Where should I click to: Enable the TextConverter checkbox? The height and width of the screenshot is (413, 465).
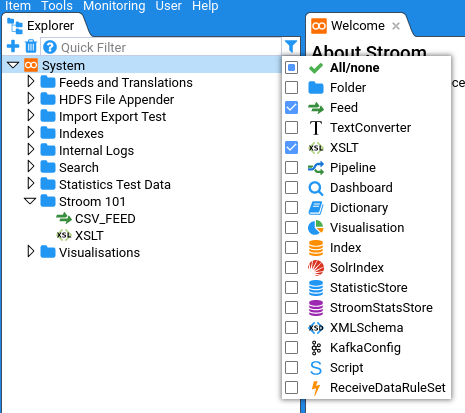[292, 128]
